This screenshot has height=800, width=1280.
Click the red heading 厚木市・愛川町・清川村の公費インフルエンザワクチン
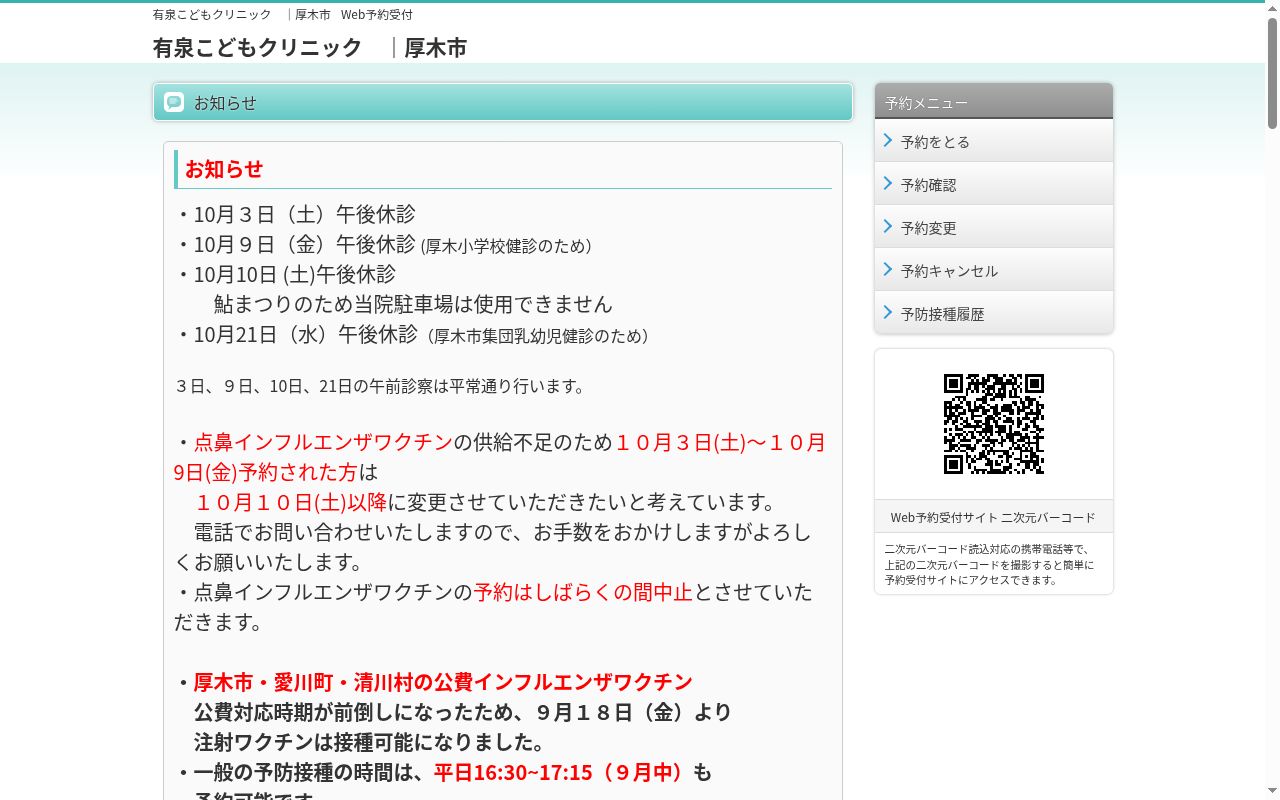click(x=443, y=682)
